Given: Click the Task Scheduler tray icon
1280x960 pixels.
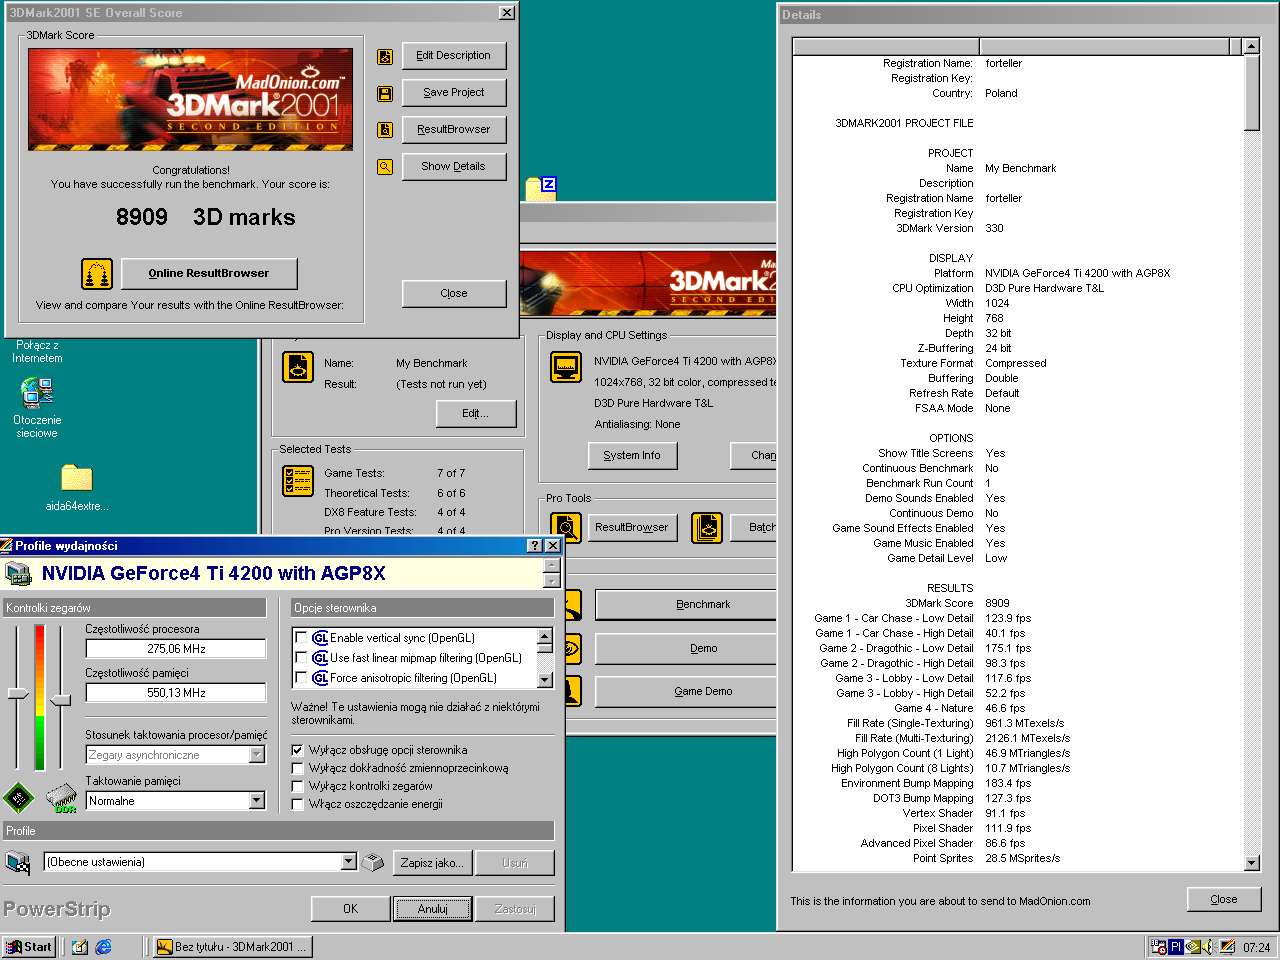Looking at the screenshot, I should coord(1158,947).
